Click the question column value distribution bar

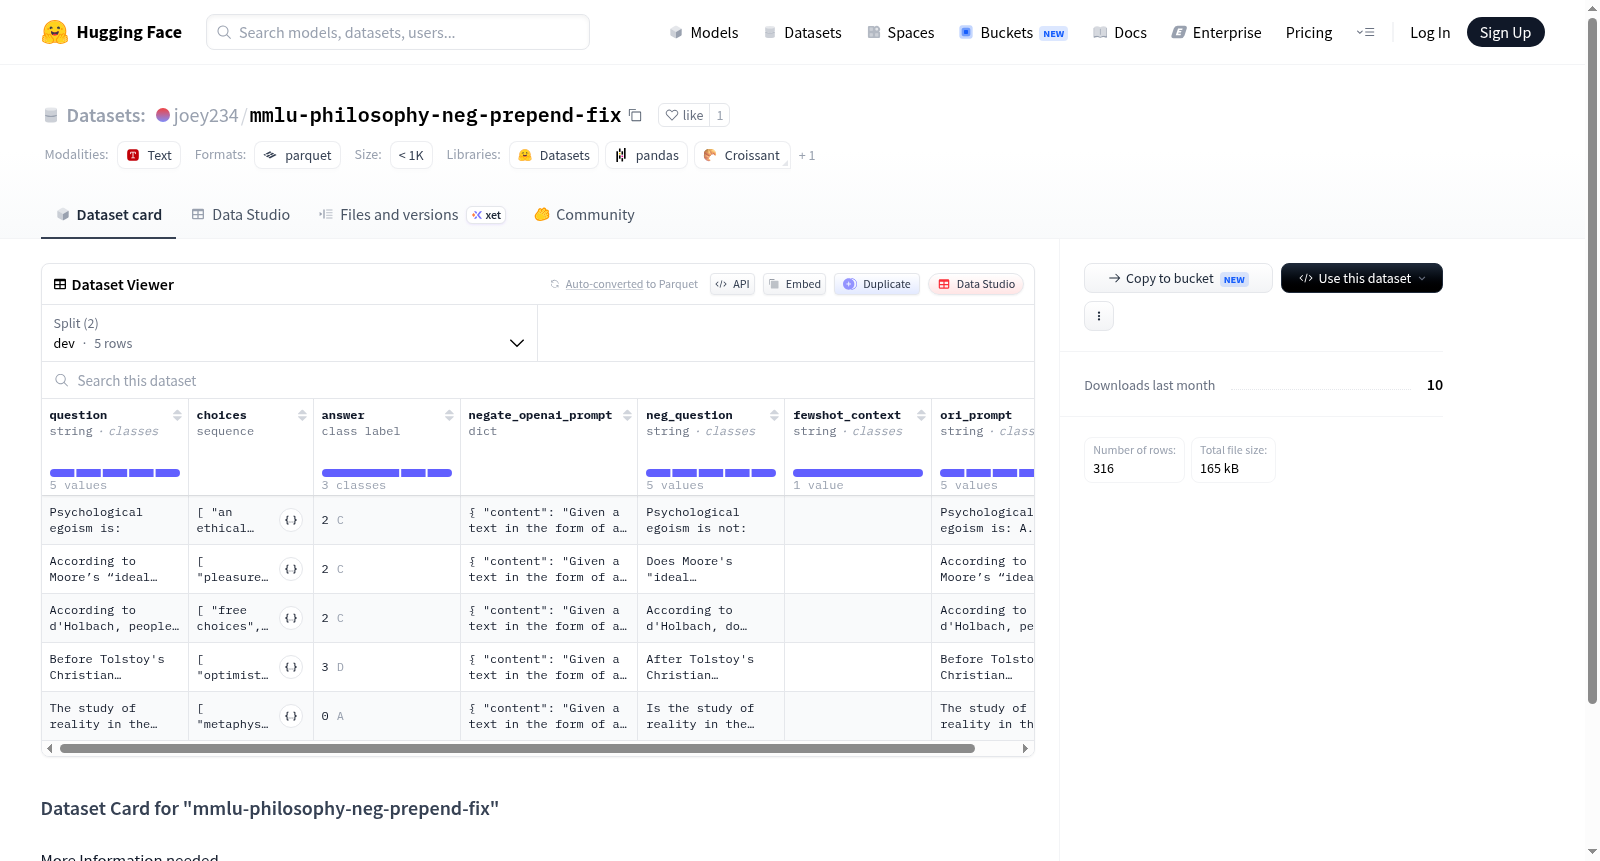(115, 473)
